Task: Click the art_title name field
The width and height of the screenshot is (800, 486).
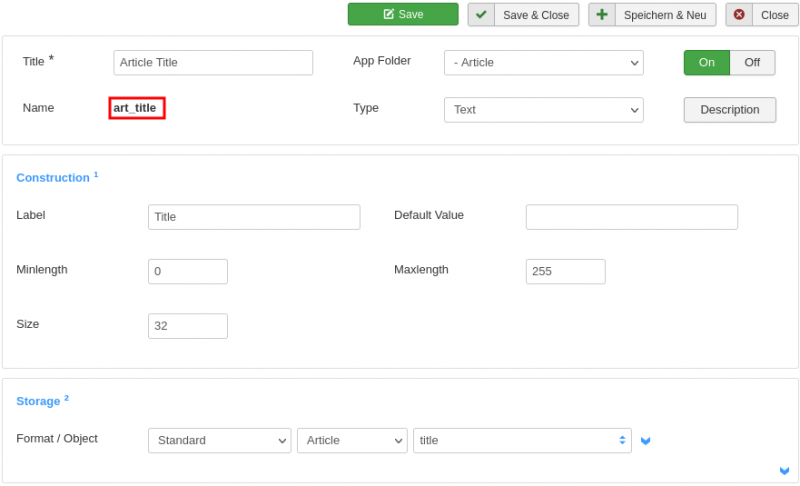Action: 137,108
